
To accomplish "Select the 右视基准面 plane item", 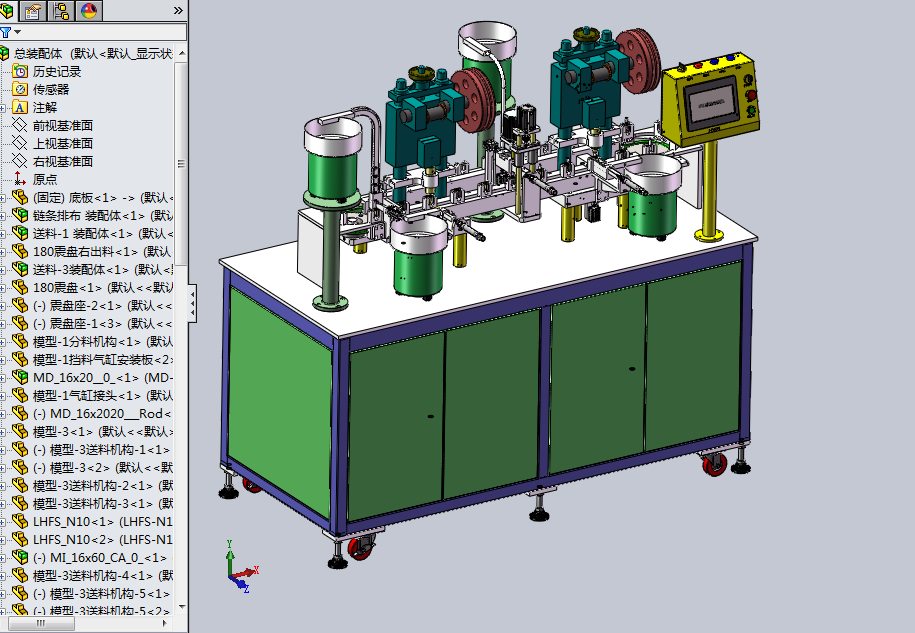I will coord(62,161).
